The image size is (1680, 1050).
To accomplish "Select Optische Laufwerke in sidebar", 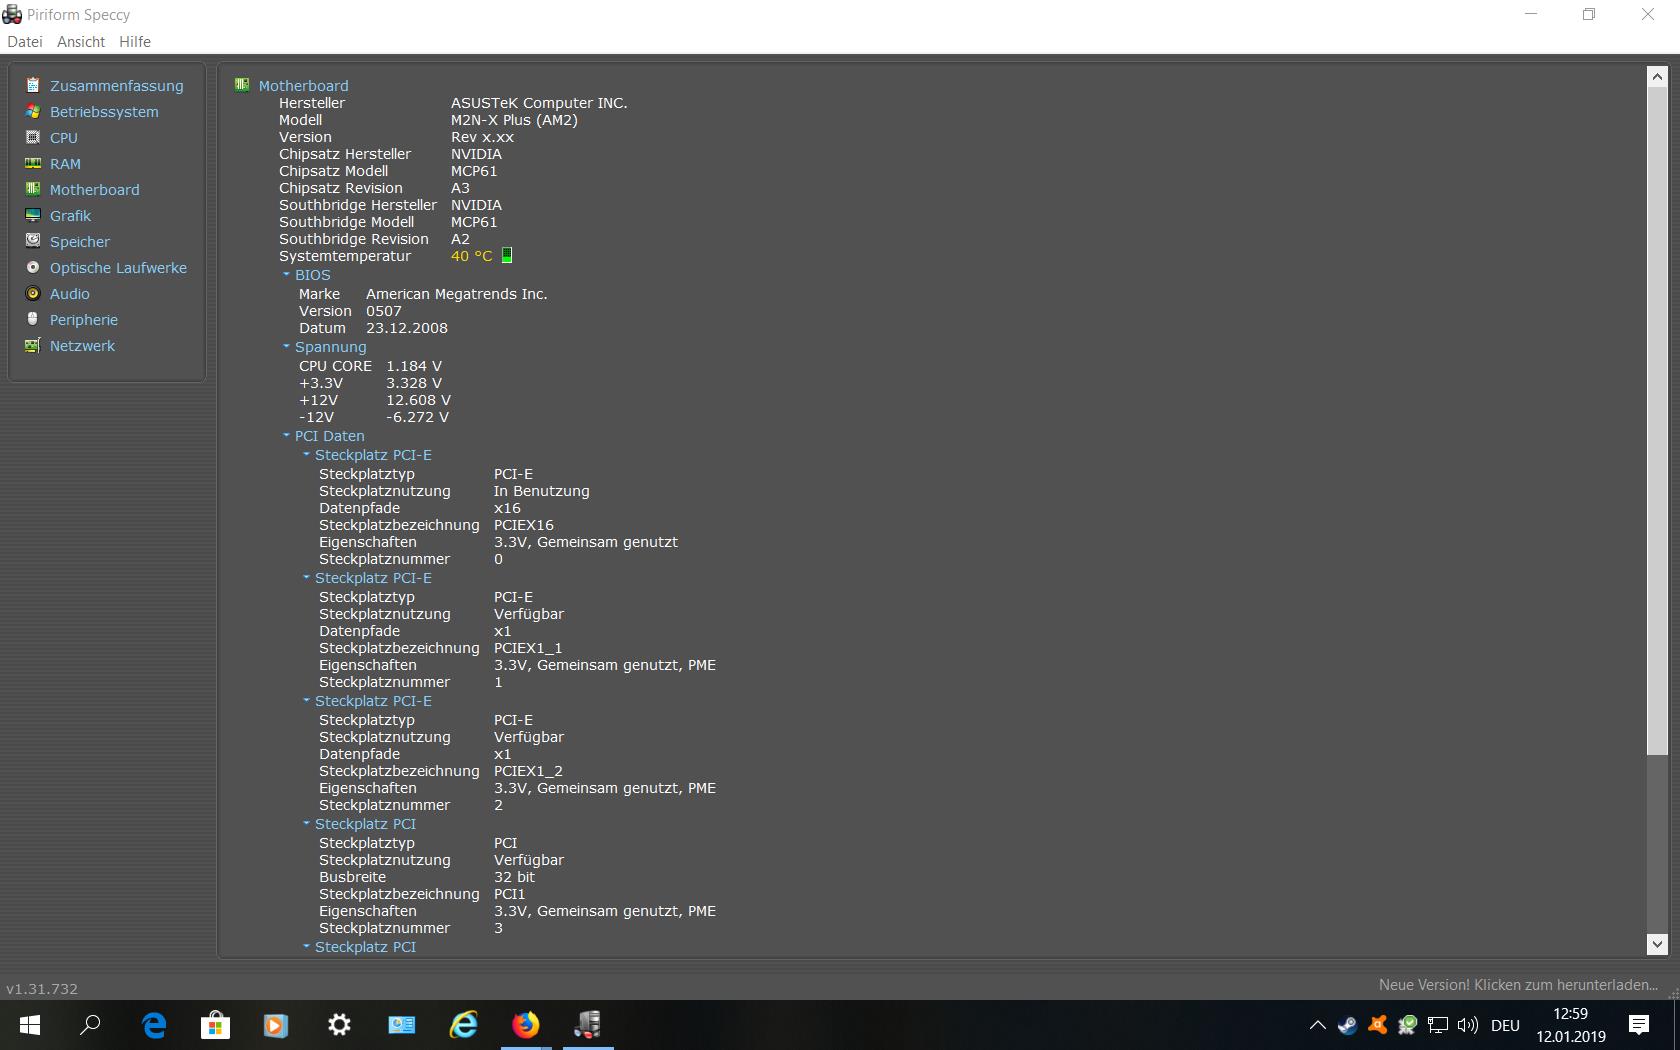I will click(118, 268).
